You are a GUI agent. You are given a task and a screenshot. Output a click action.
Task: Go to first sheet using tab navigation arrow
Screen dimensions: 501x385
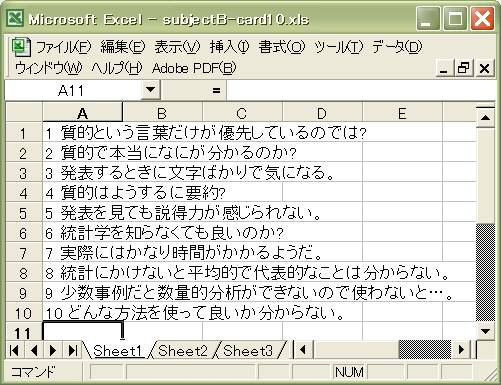coord(14,350)
